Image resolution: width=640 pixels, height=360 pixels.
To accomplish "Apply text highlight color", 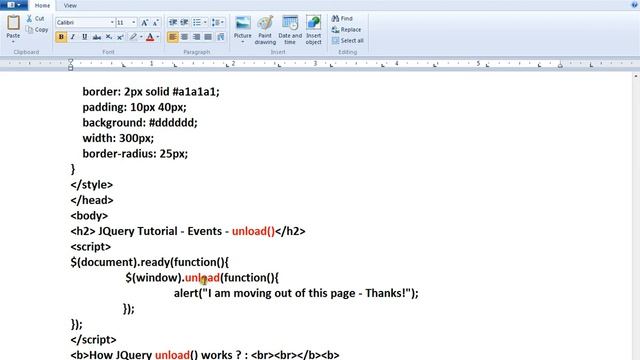I will coord(133,37).
